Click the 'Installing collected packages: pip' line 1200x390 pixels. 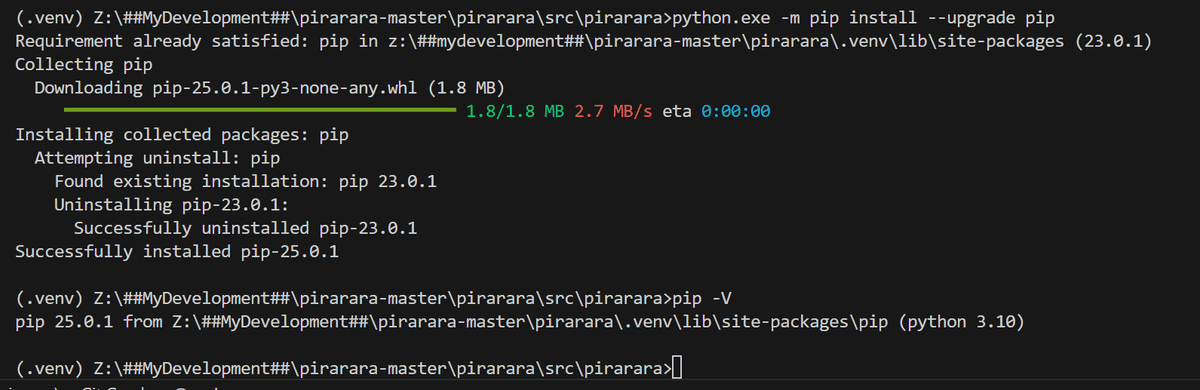tap(182, 135)
